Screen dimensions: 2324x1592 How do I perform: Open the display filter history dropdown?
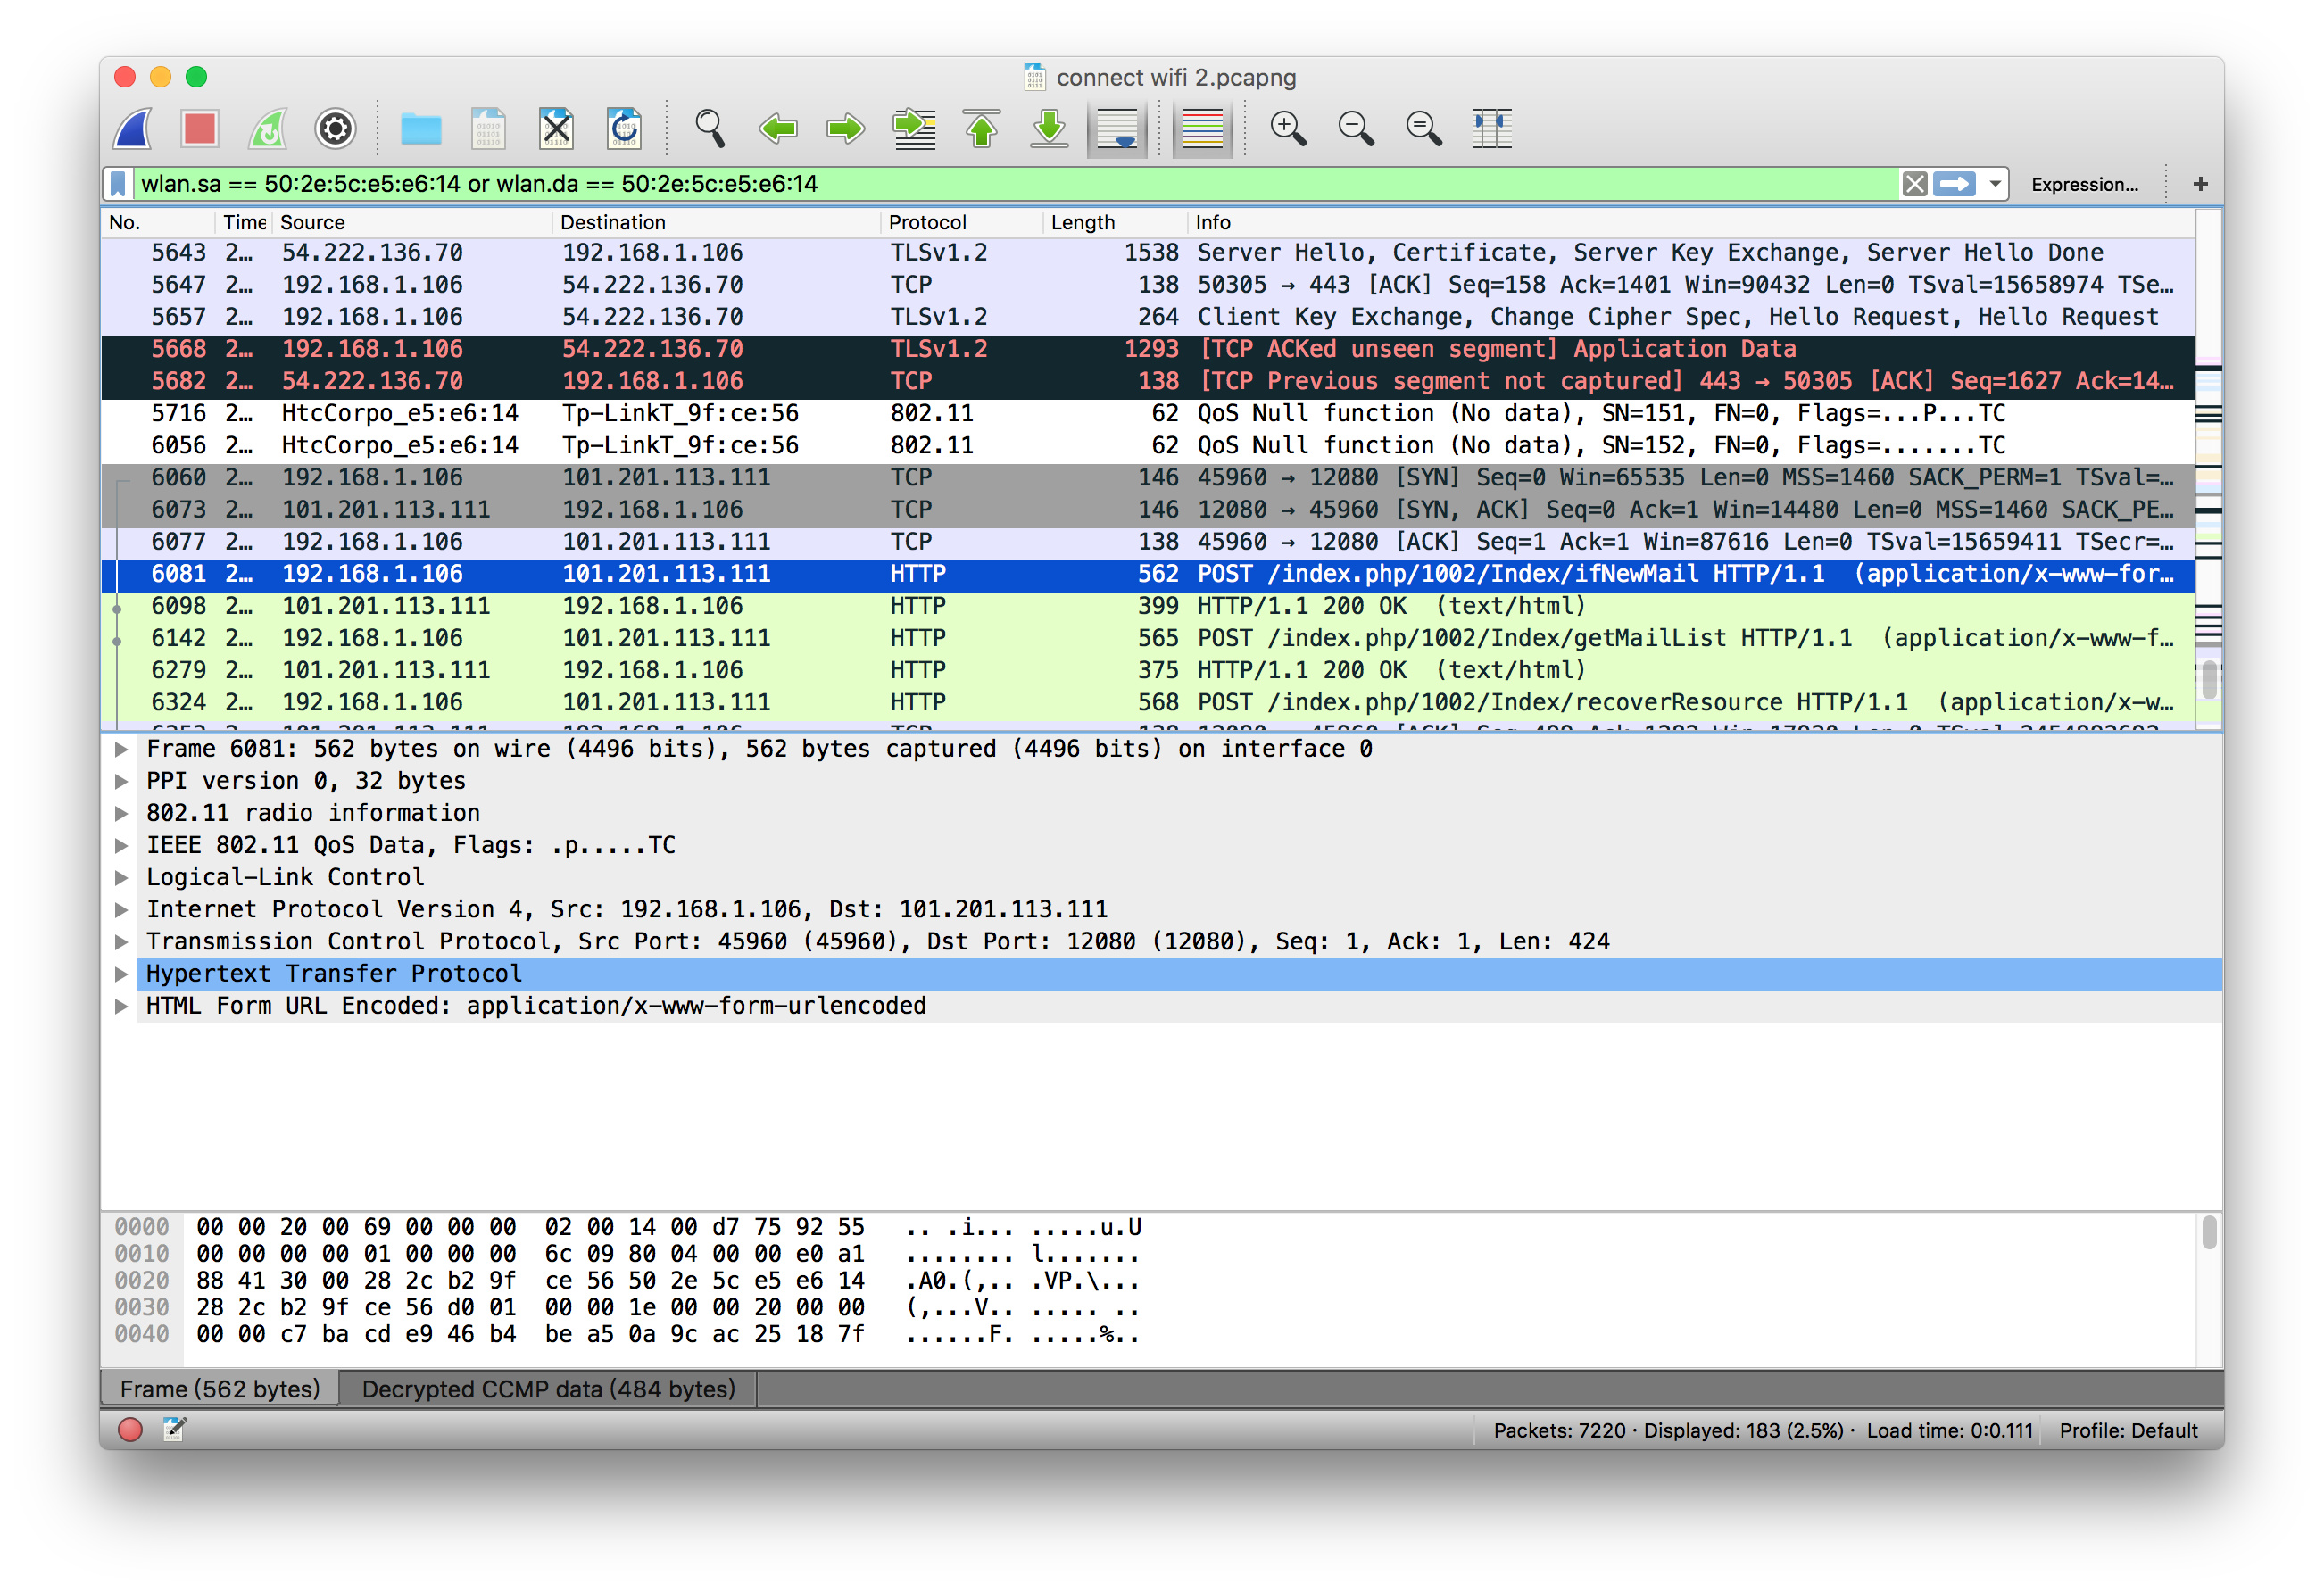pos(1994,184)
